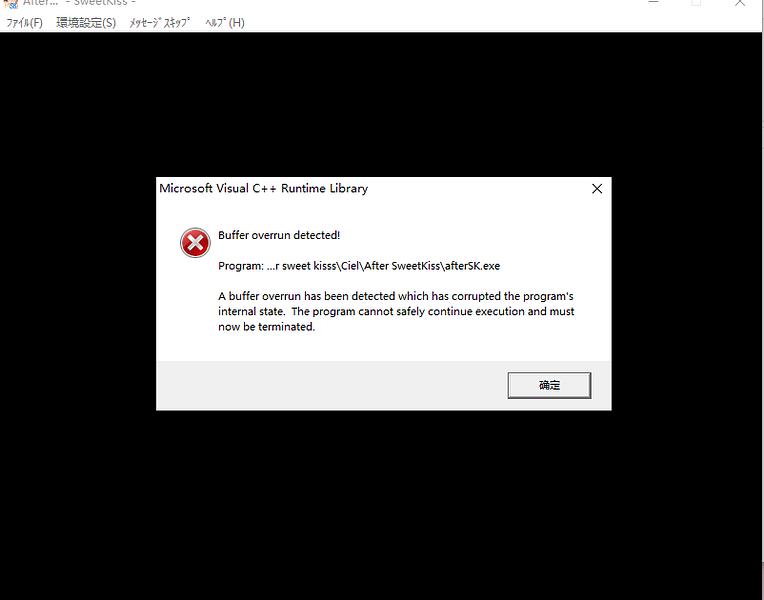Minimize the After SweetKiss game window
This screenshot has height=600, width=764.
tap(654, 2)
